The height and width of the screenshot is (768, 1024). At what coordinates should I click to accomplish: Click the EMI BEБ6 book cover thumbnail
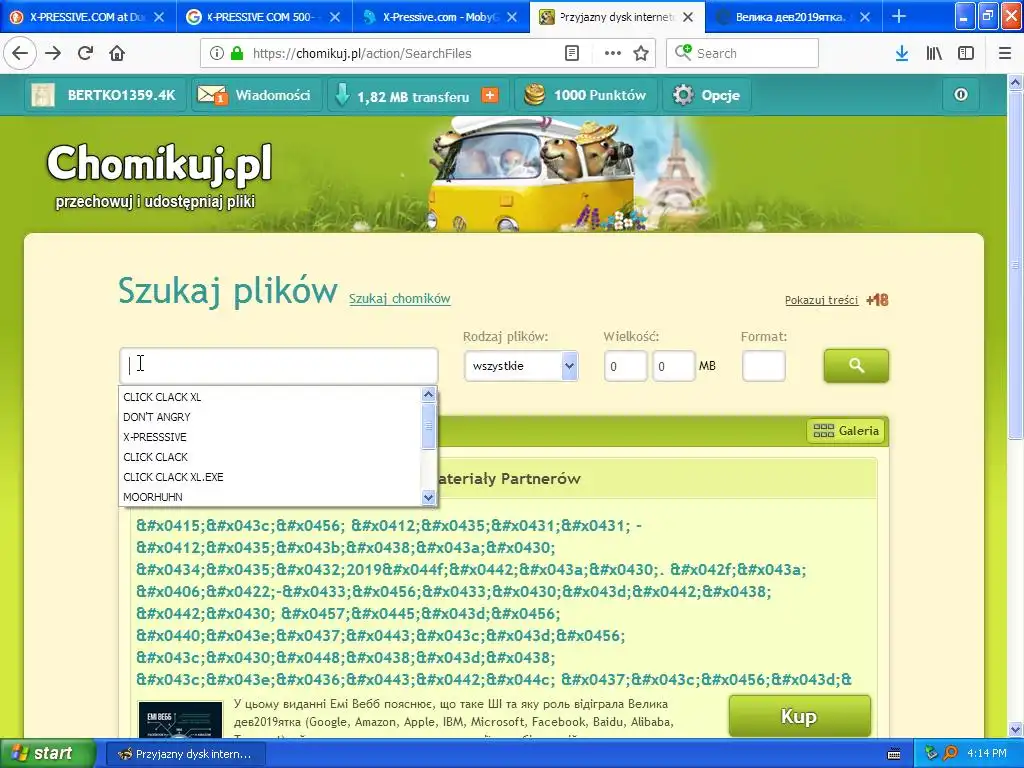[x=180, y=720]
